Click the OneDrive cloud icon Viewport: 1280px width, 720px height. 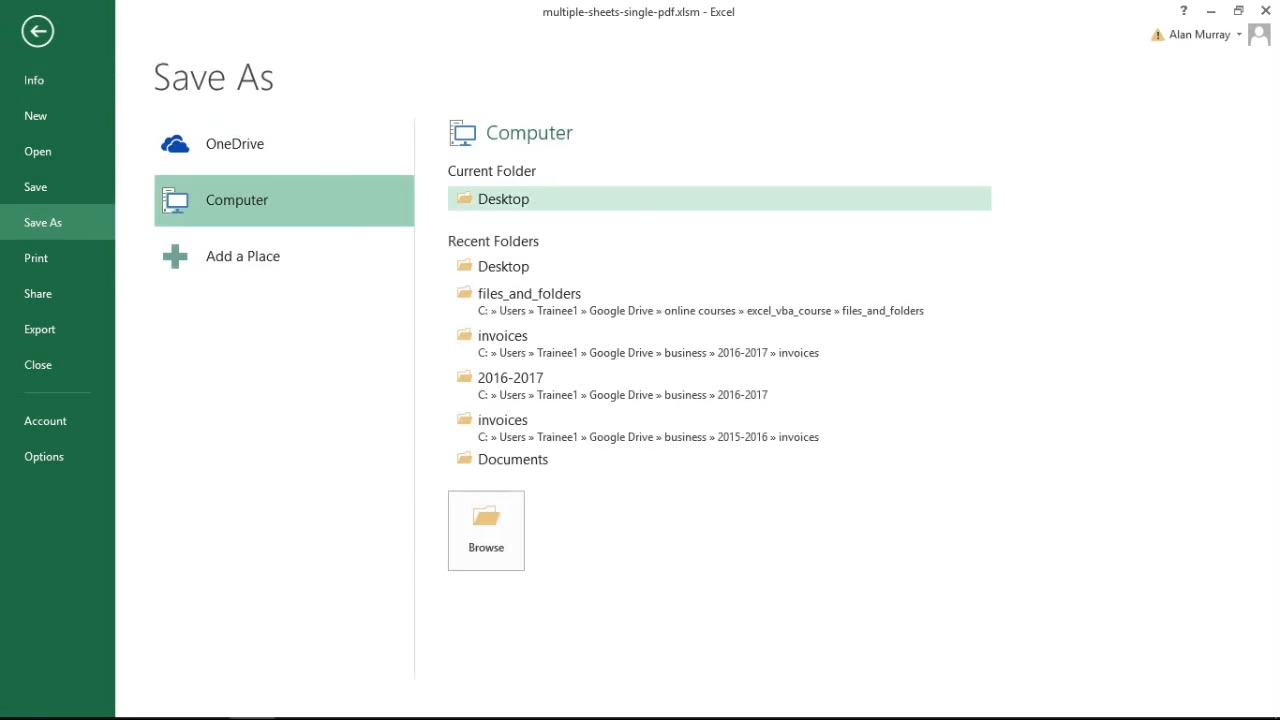click(x=175, y=144)
